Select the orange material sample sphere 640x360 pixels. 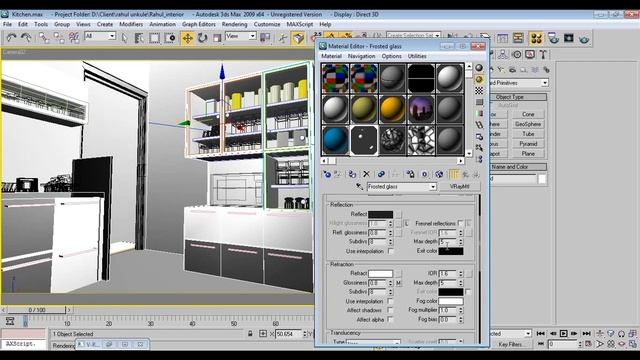tap(392, 109)
